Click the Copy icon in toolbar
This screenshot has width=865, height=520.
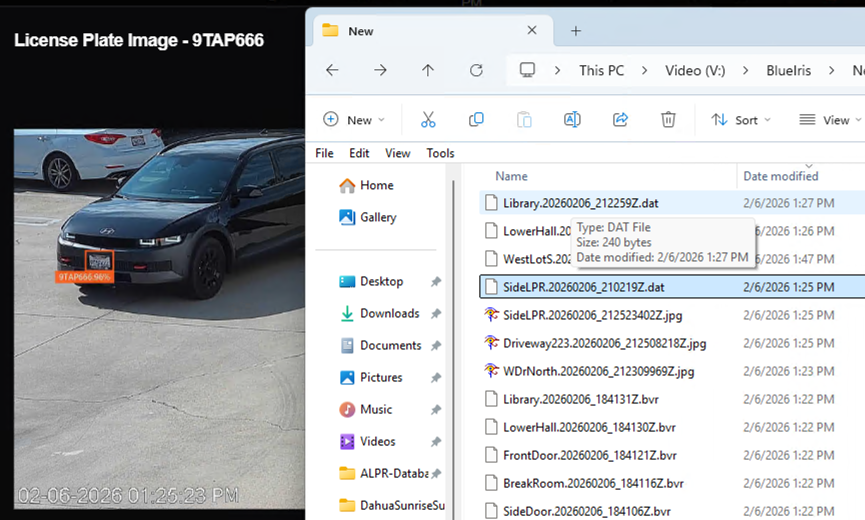pos(476,120)
